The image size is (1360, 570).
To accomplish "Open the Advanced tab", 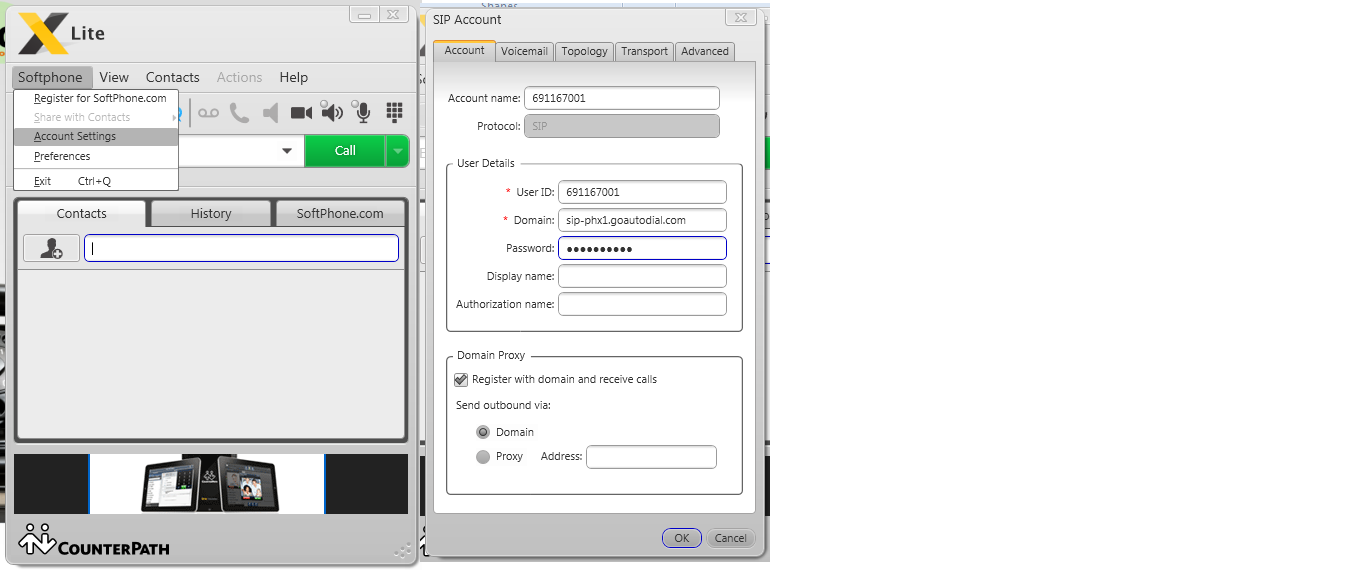I will (x=705, y=51).
